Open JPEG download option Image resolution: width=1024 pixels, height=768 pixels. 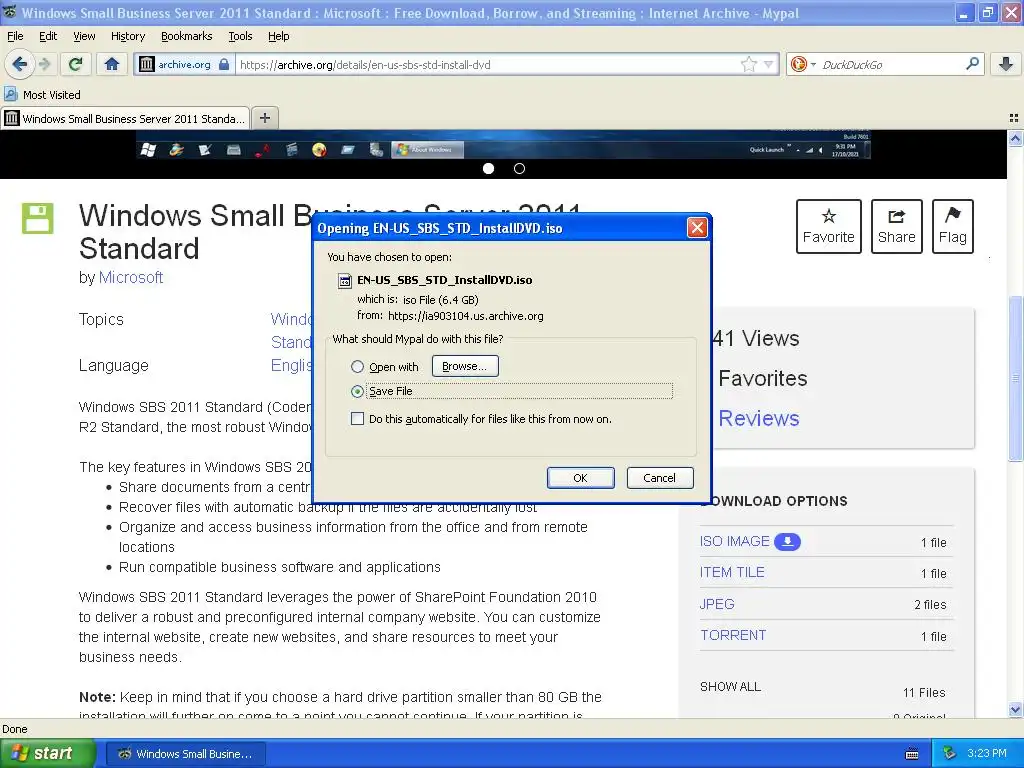(x=716, y=604)
